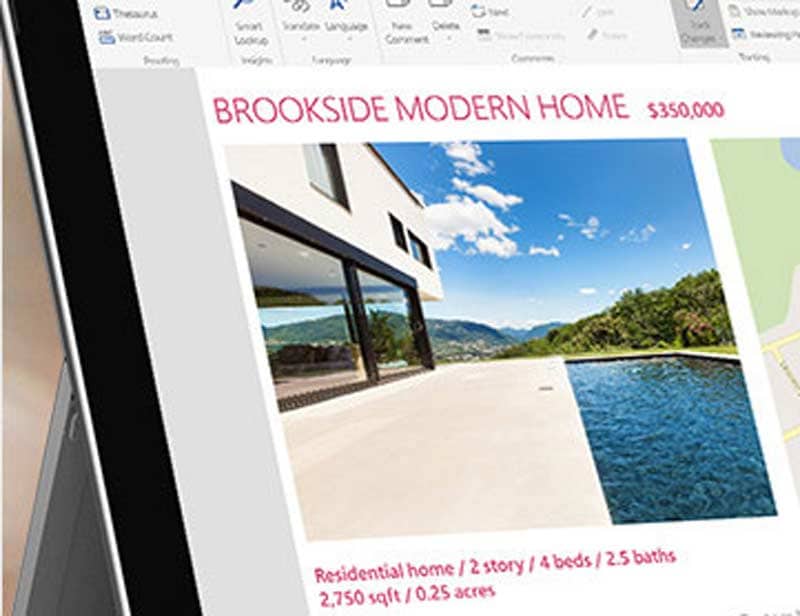The image size is (800, 616).
Task: Click the "Residential home / 2 story" line
Action: coord(494,565)
